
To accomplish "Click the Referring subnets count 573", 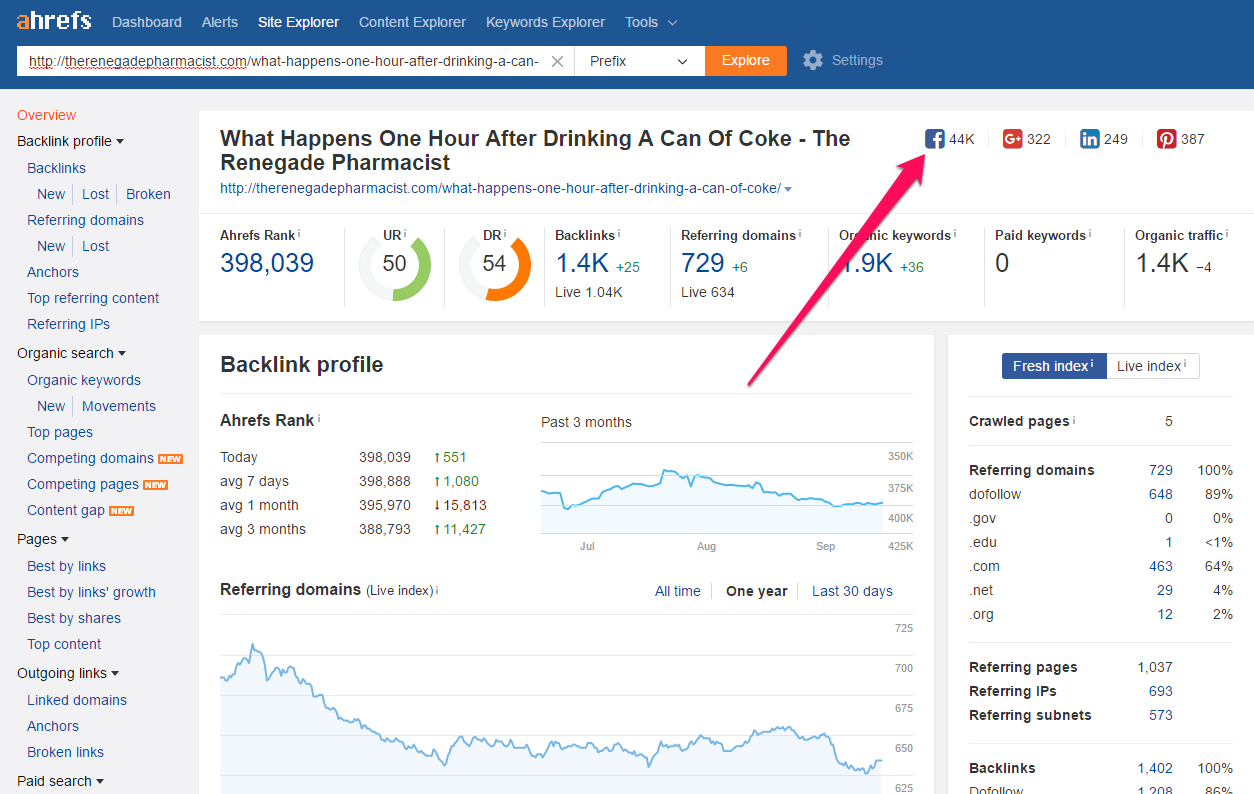I will coord(1161,715).
